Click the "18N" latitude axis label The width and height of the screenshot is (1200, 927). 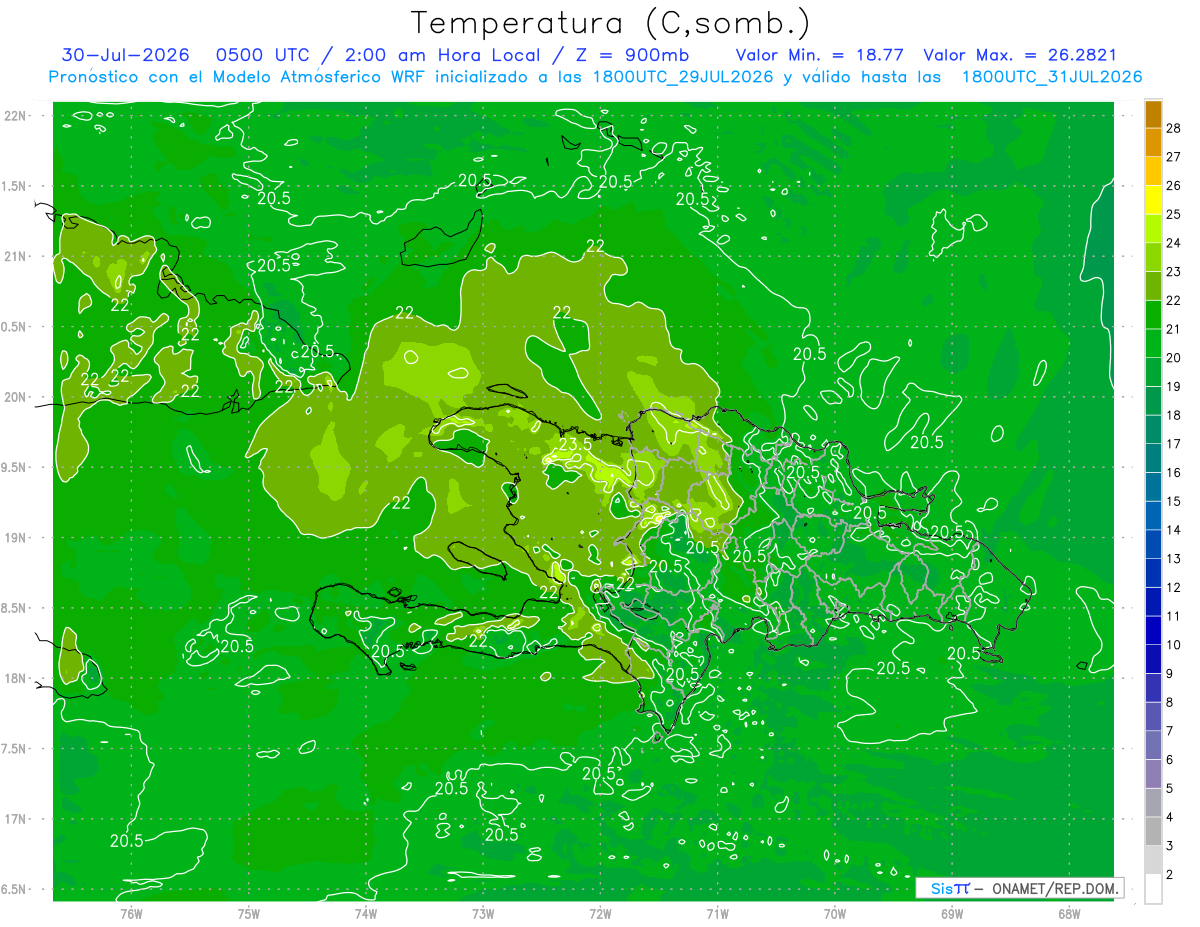(16, 678)
